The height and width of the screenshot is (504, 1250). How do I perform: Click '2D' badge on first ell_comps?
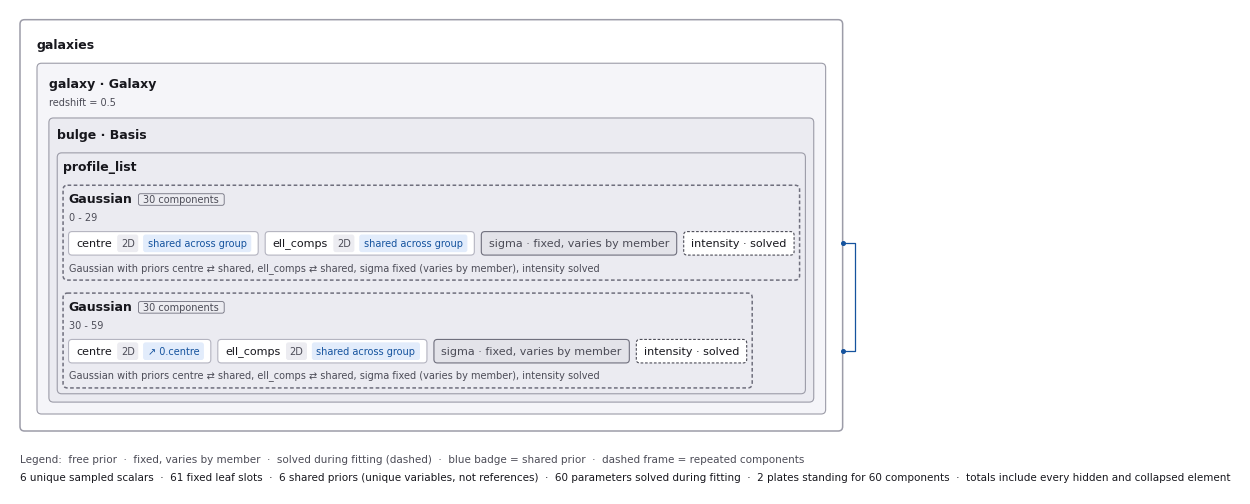pyautogui.click(x=344, y=244)
